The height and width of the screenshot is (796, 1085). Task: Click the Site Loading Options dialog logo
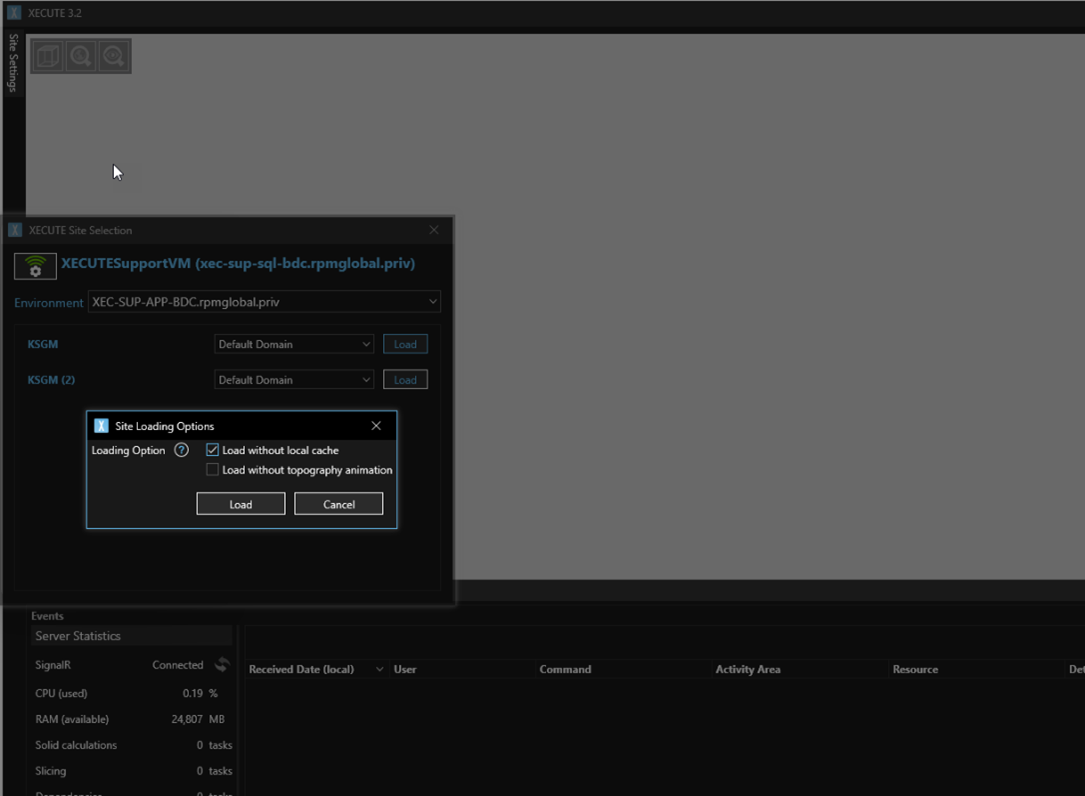pos(101,426)
